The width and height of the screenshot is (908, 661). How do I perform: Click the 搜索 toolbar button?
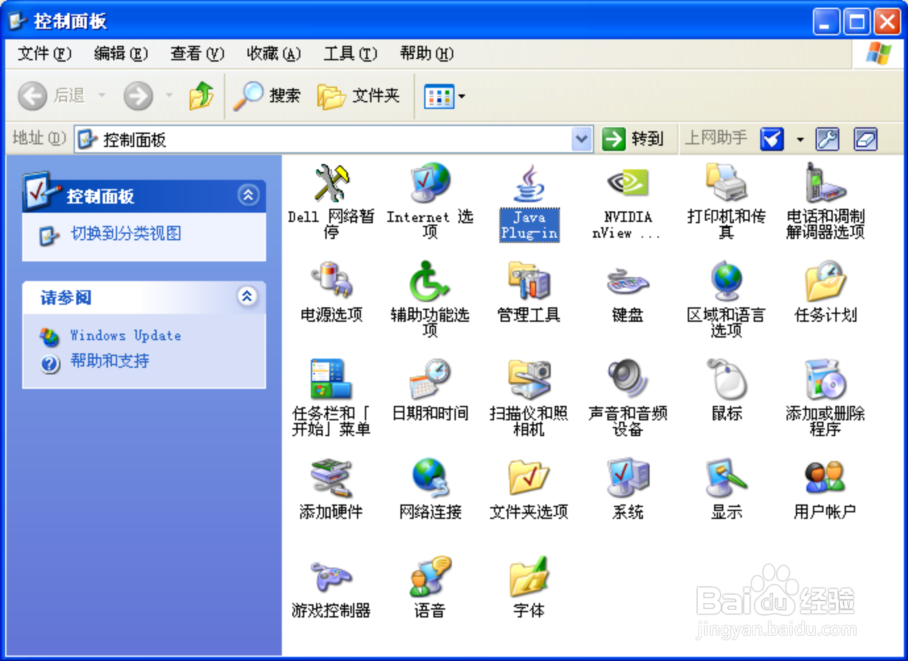tap(267, 96)
